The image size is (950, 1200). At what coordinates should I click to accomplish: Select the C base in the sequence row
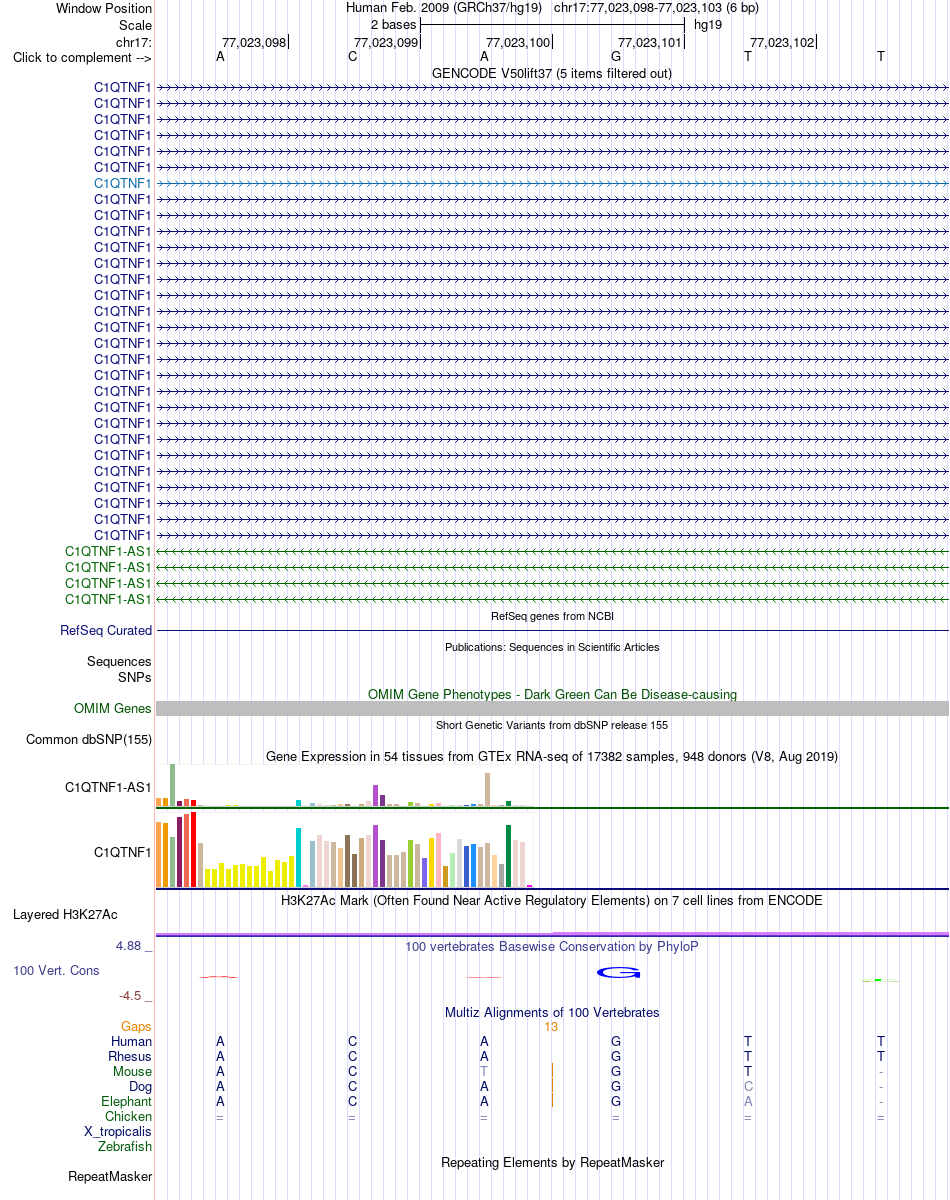tap(352, 57)
